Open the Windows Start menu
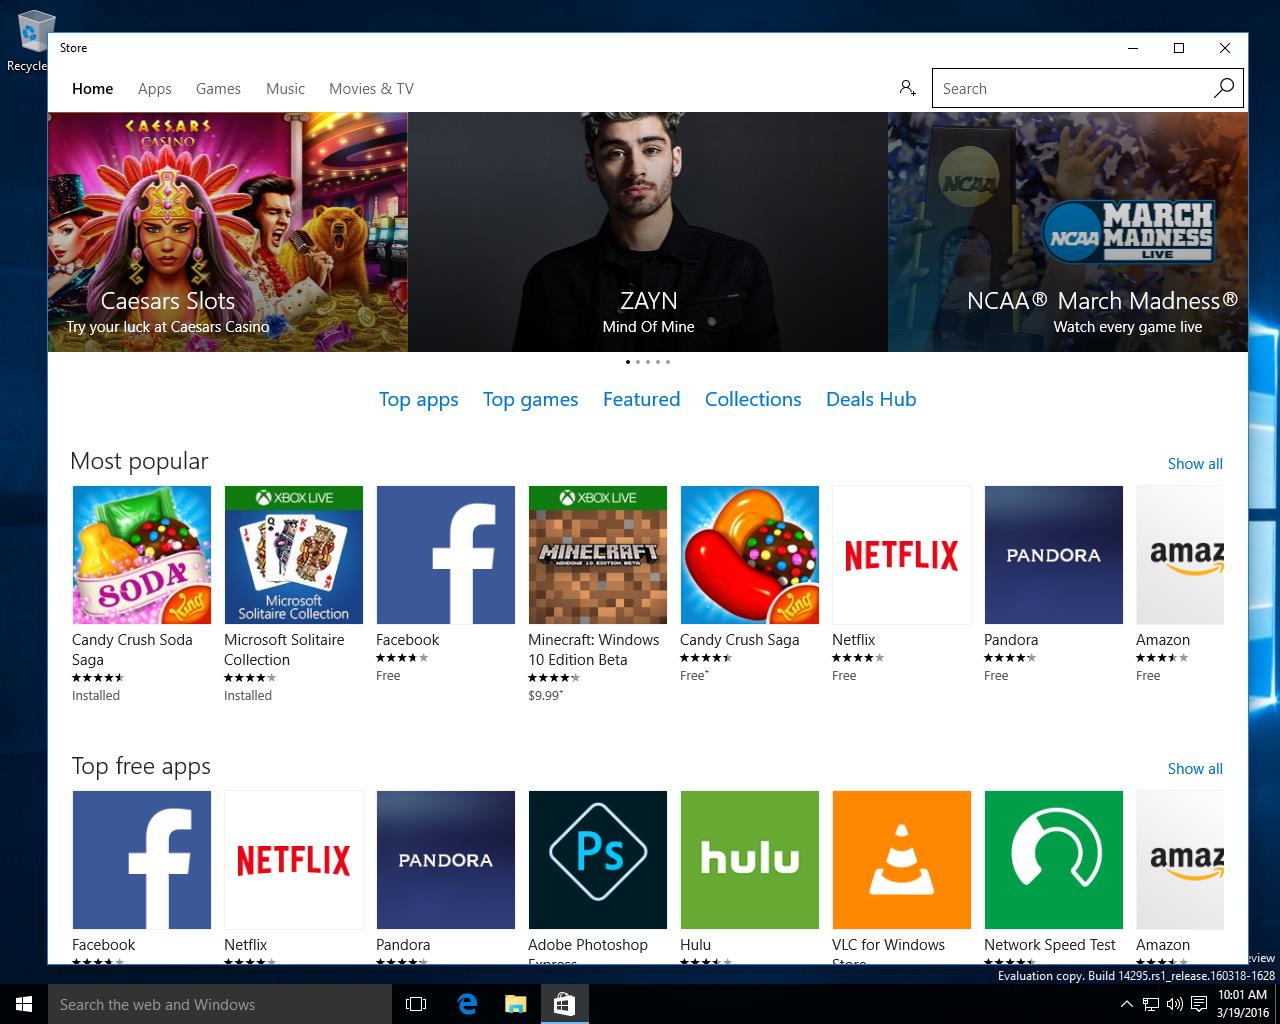The width and height of the screenshot is (1280, 1024). (24, 1004)
